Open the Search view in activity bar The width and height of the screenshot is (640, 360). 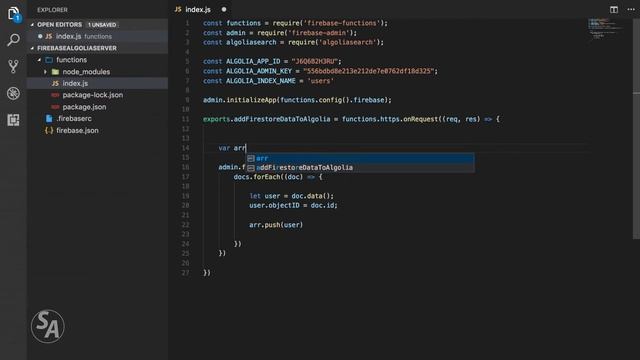point(13,40)
